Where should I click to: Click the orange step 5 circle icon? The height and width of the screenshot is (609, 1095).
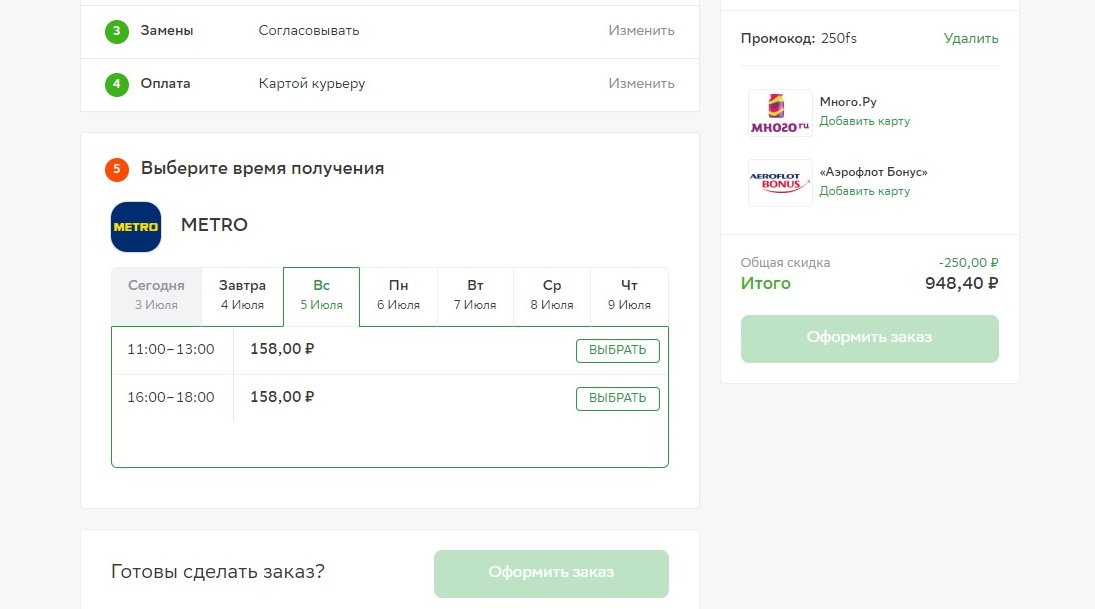click(x=117, y=169)
